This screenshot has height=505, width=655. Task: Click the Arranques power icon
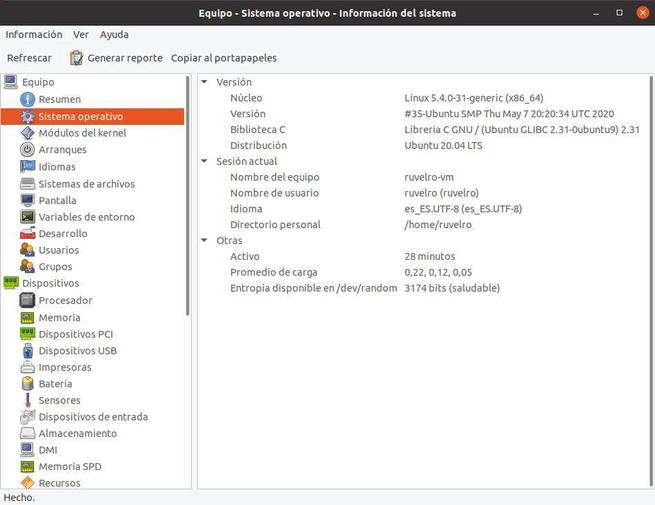click(28, 150)
